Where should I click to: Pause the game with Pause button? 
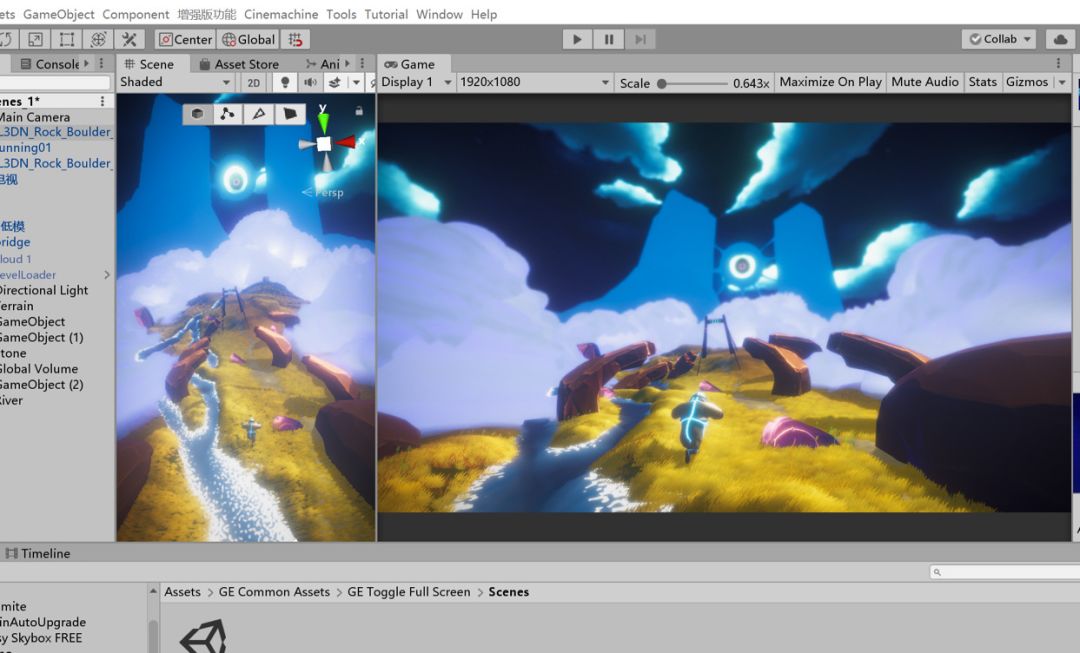(x=609, y=39)
